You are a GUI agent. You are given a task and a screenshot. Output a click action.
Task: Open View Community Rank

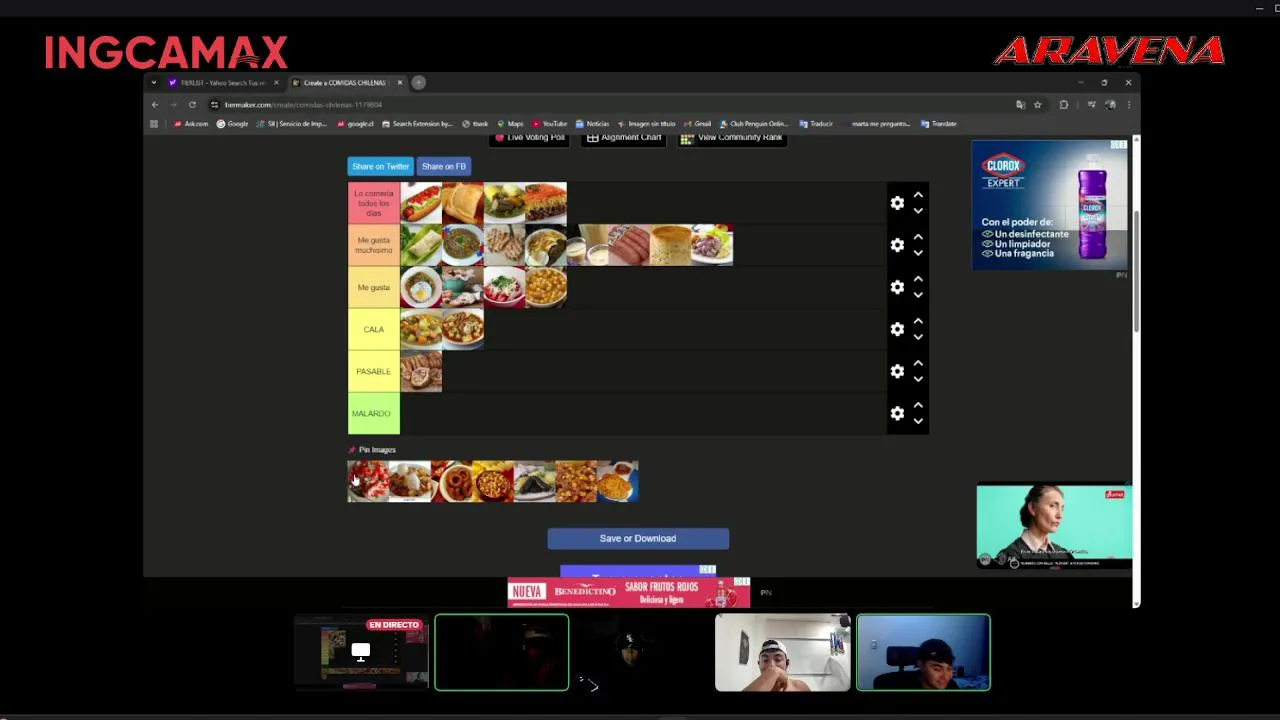pos(732,138)
